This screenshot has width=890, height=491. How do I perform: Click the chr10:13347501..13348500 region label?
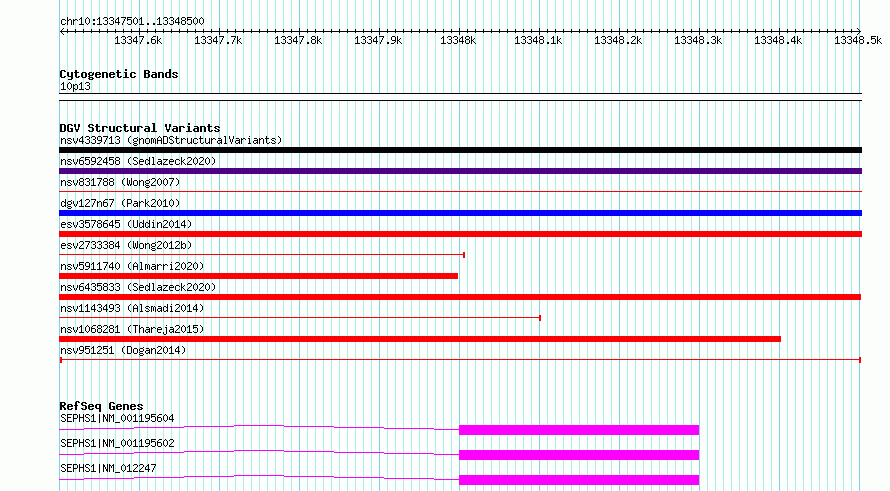pyautogui.click(x=132, y=22)
